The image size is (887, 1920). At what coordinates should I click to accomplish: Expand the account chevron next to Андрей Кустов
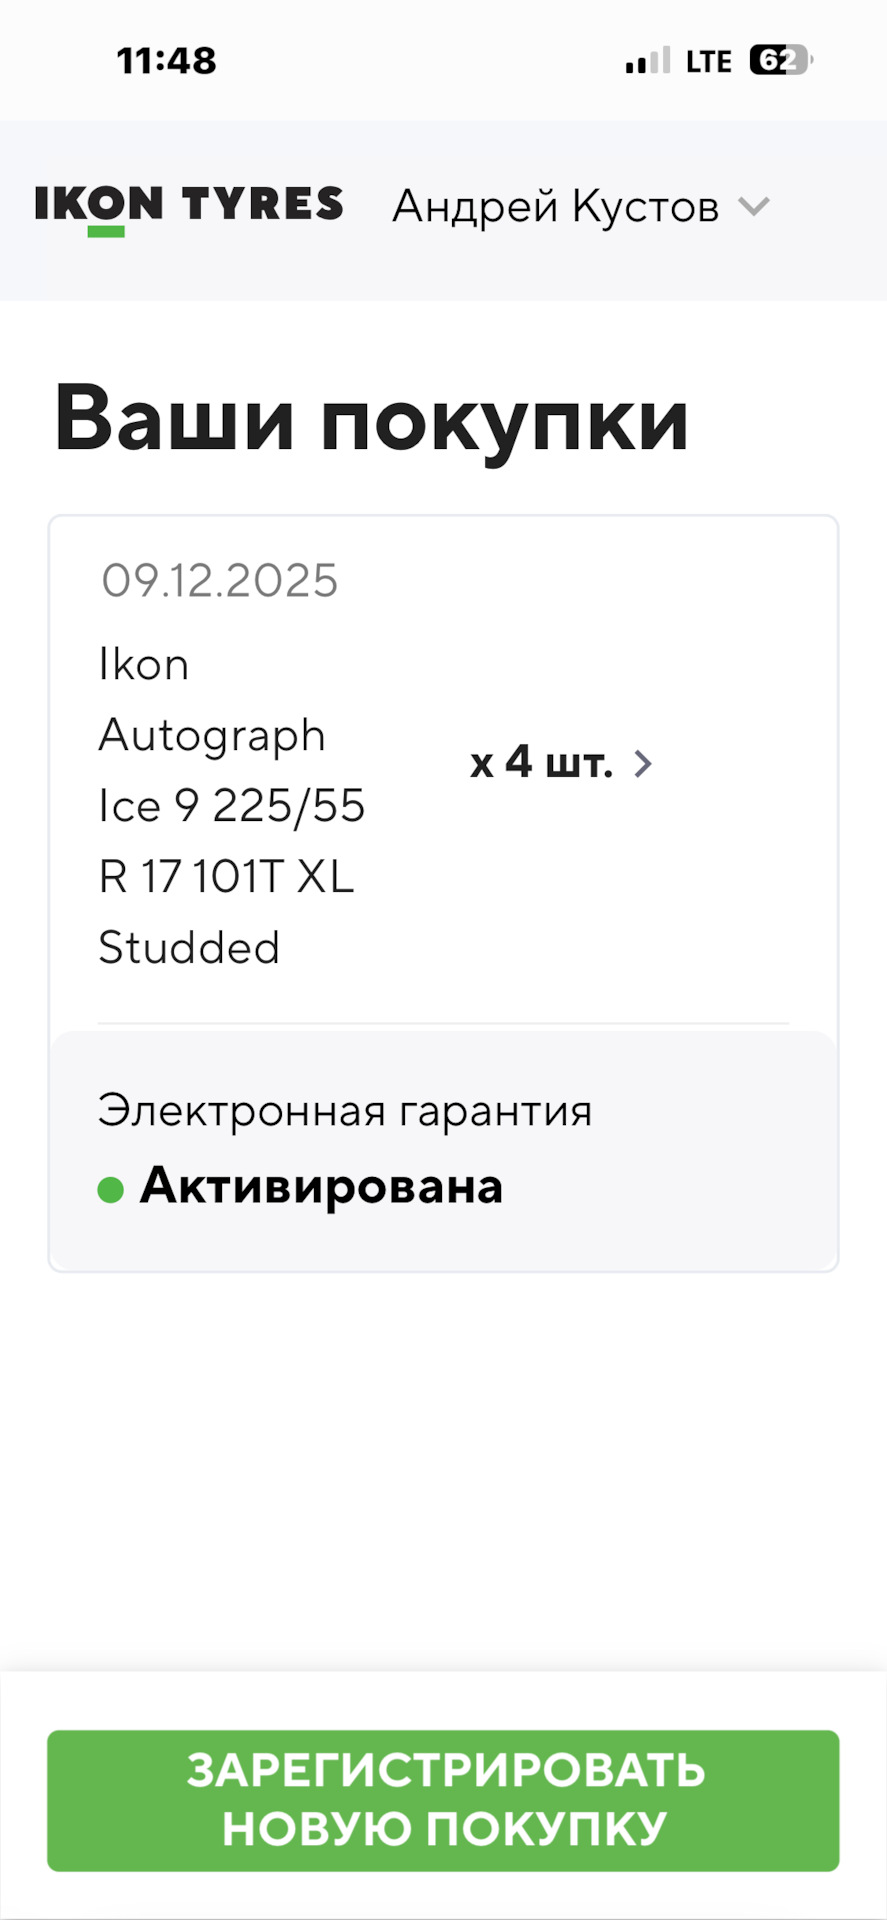[x=753, y=207]
